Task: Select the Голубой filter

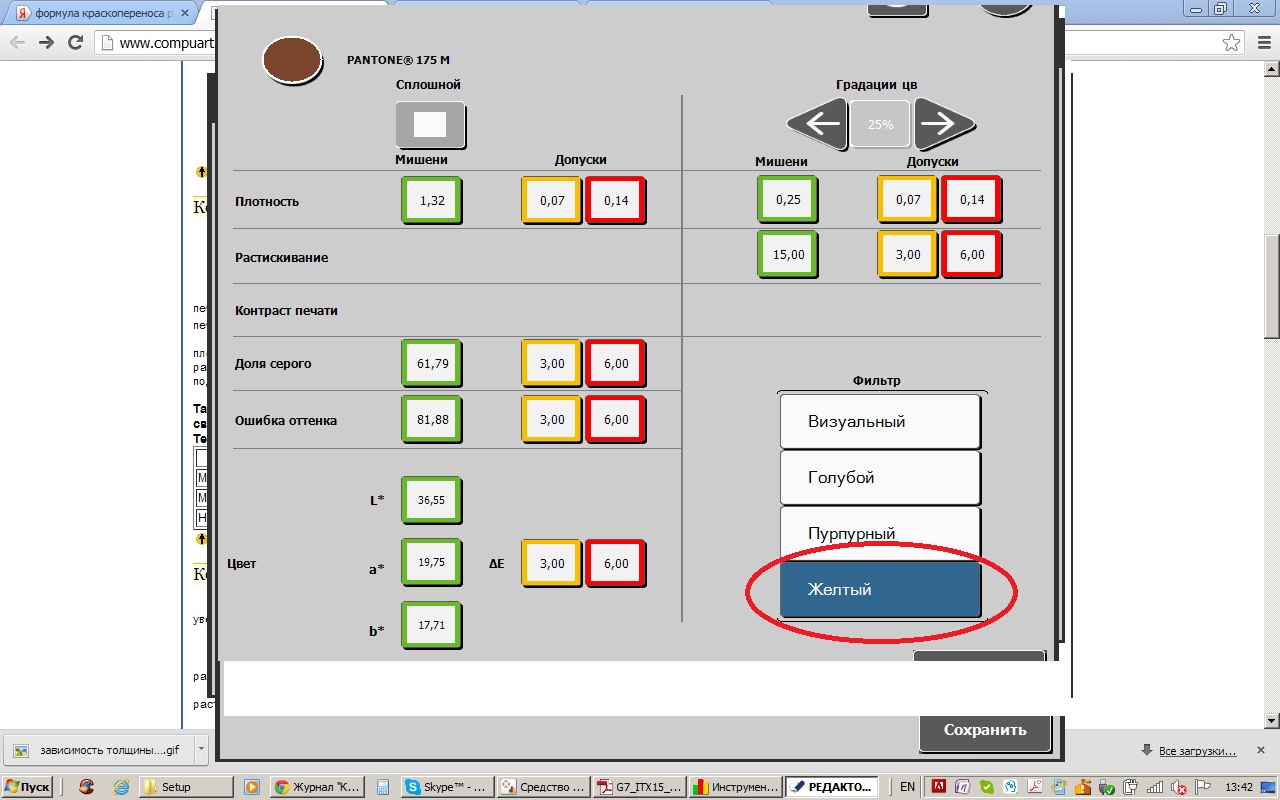Action: pos(880,477)
